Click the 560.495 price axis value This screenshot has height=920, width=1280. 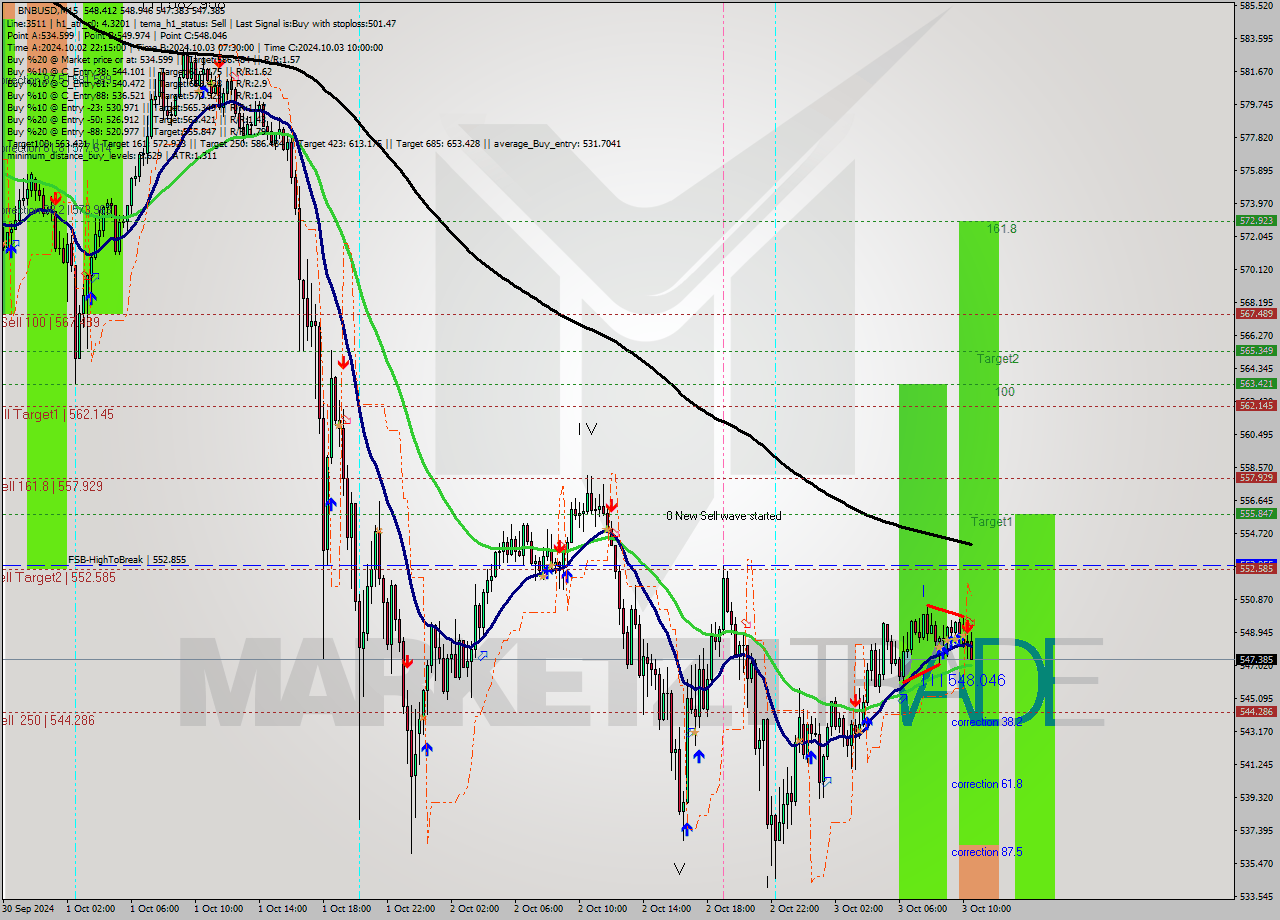pos(1256,435)
